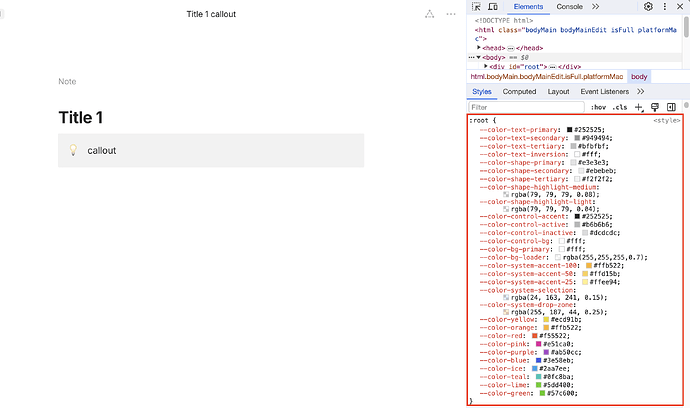Expand the head element node
This screenshot has width=690, height=408.
(x=479, y=47)
